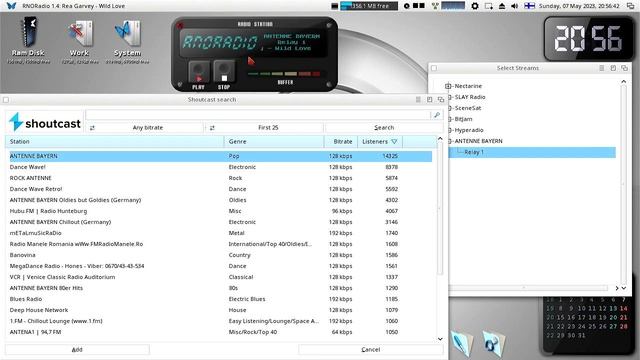
Task: Select the VCR | Venice Classic Radio Auditorium row
Action: tap(221, 277)
